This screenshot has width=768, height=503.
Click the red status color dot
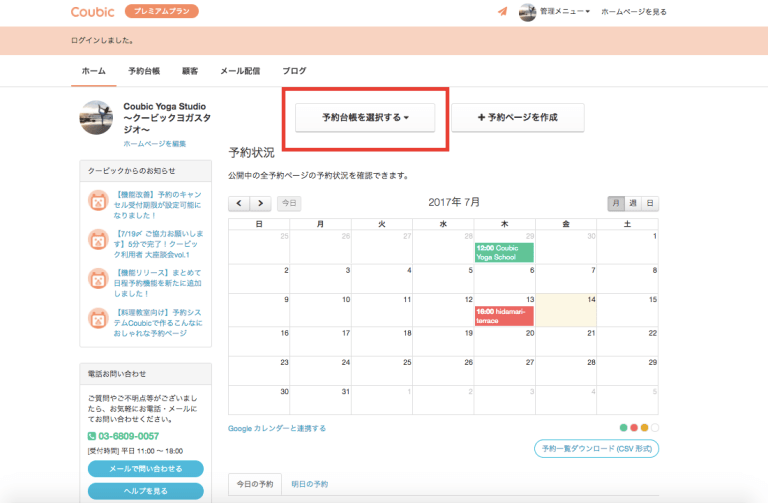pos(634,428)
